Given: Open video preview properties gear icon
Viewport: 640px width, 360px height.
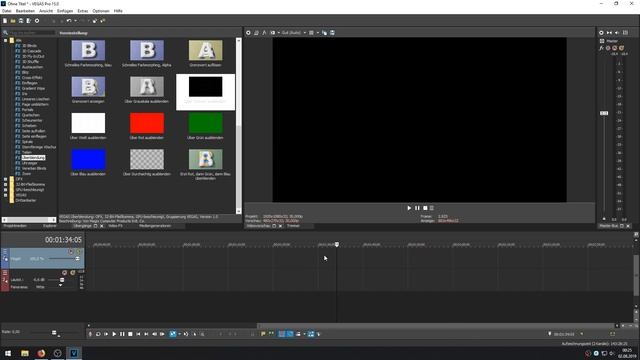Looking at the screenshot, I should tap(248, 33).
